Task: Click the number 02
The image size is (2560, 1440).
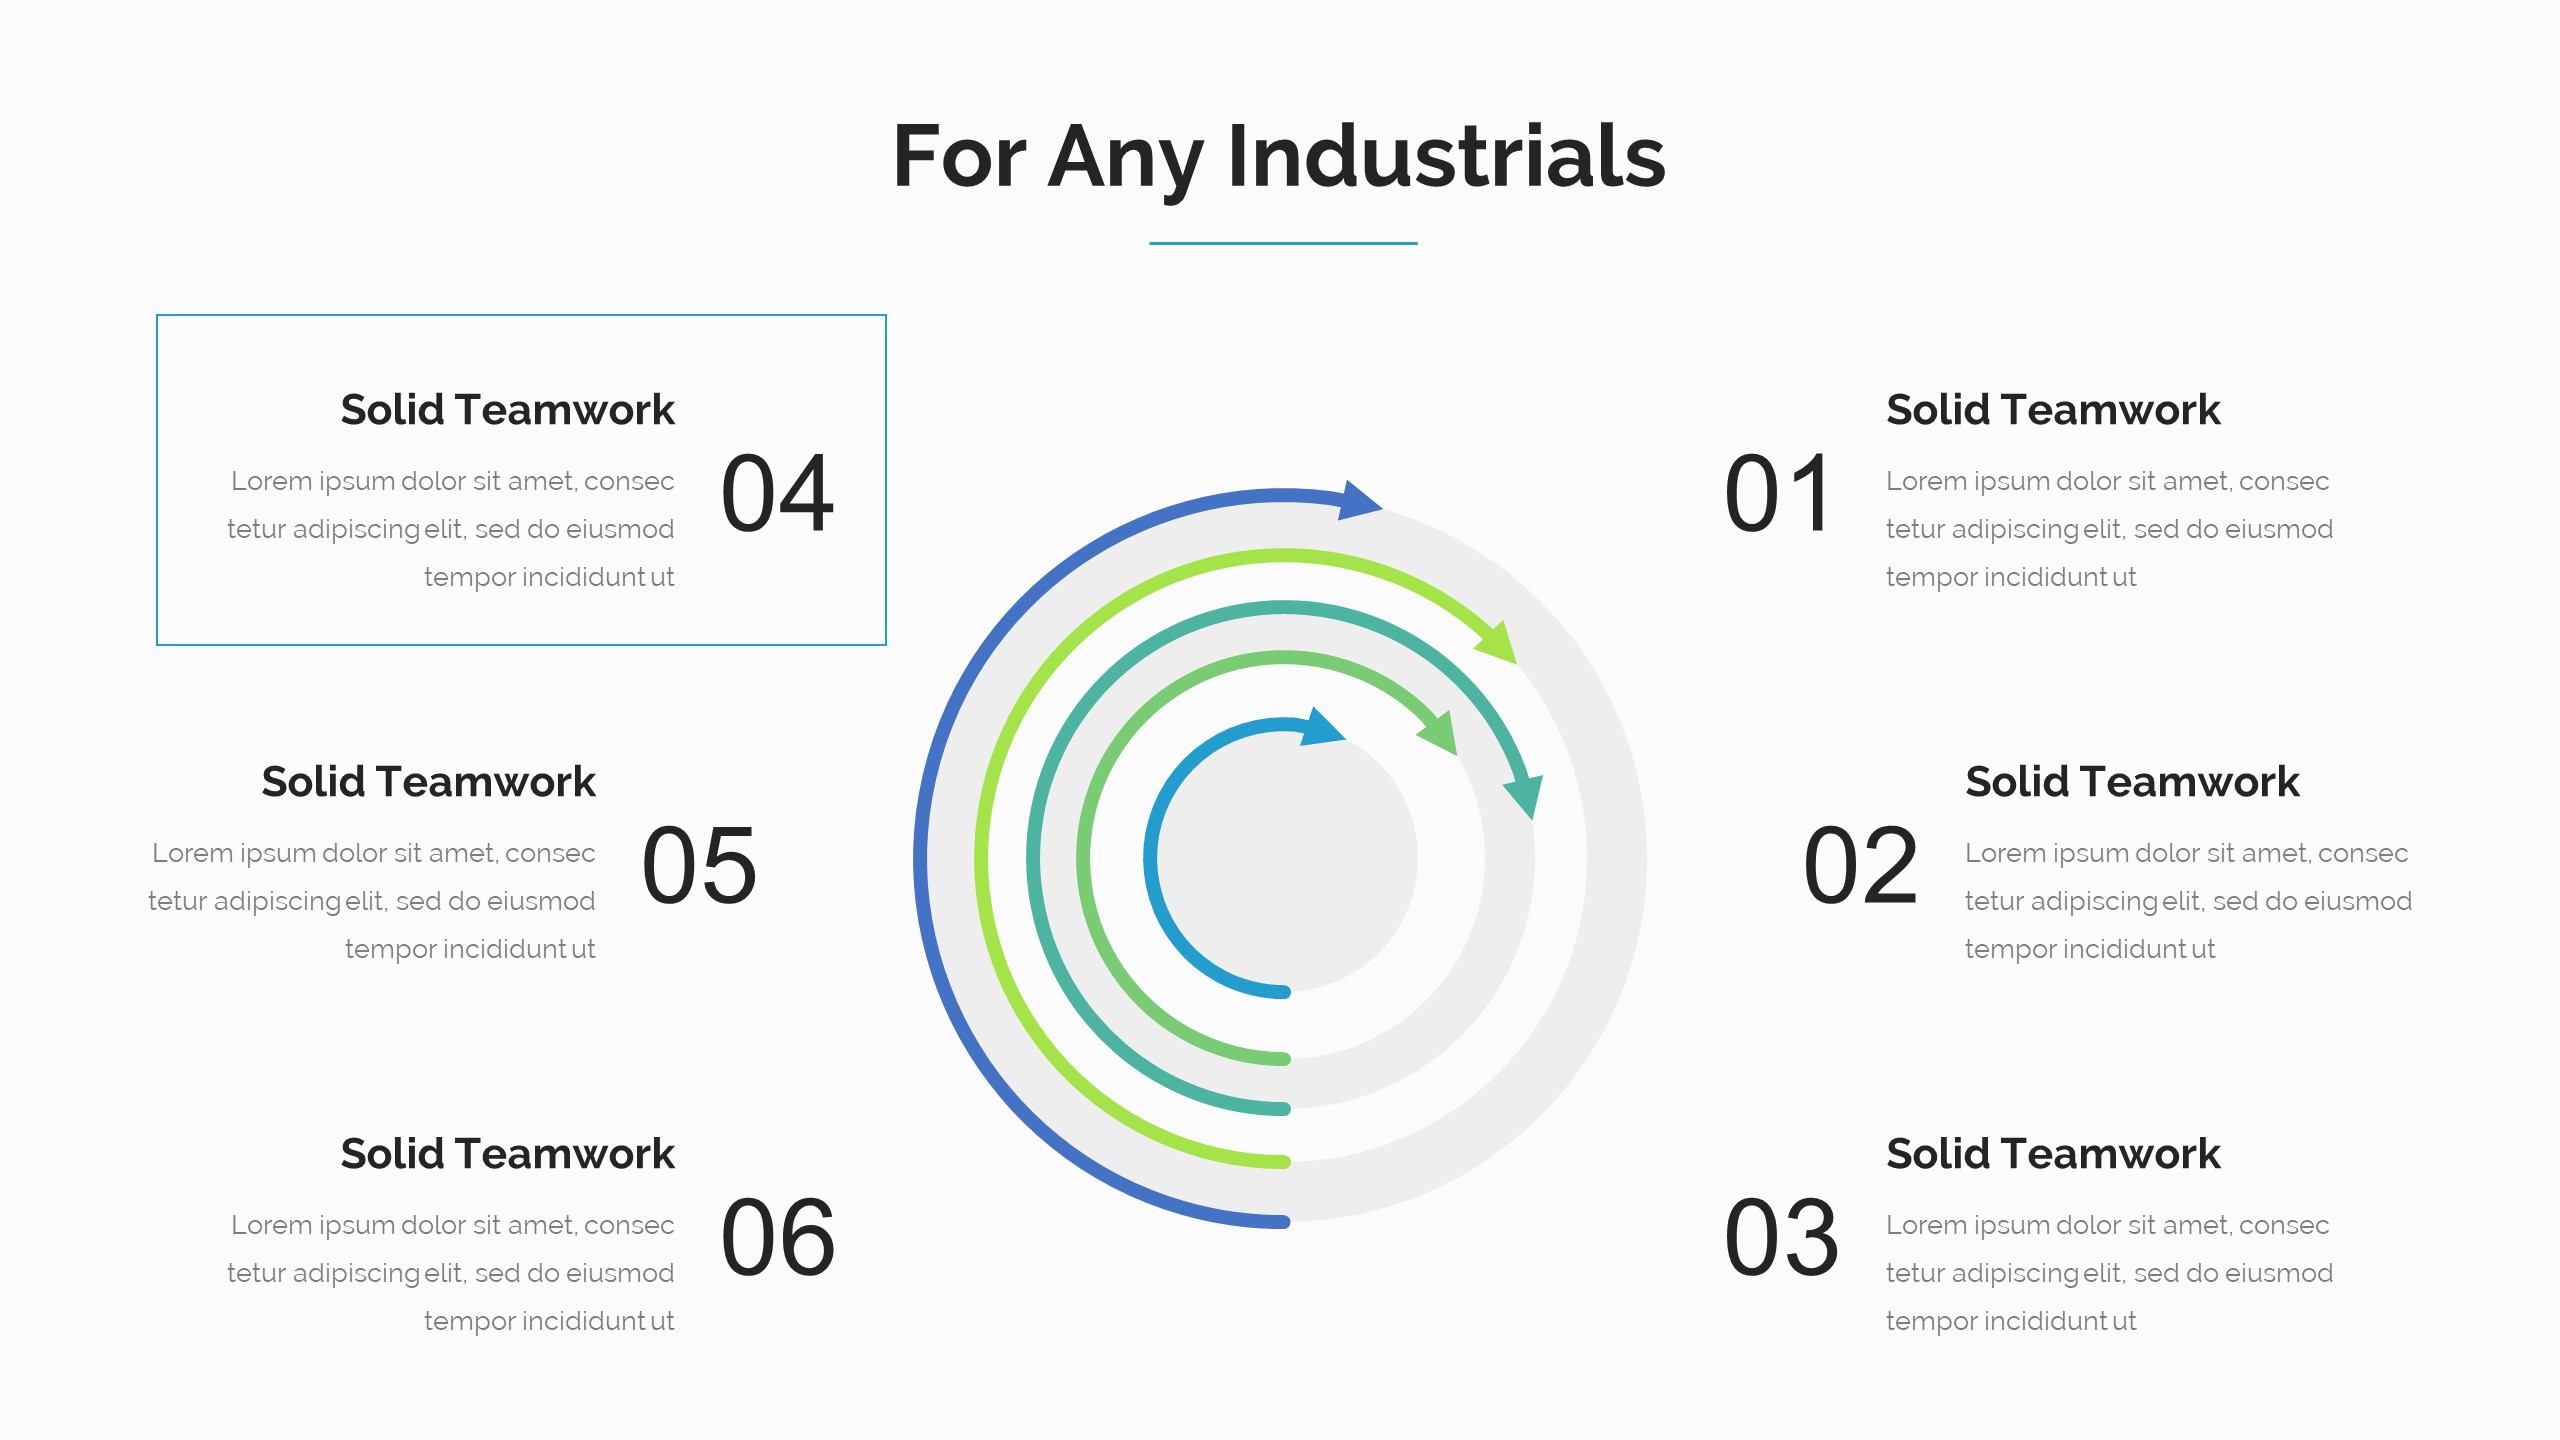Action: coord(1860,865)
